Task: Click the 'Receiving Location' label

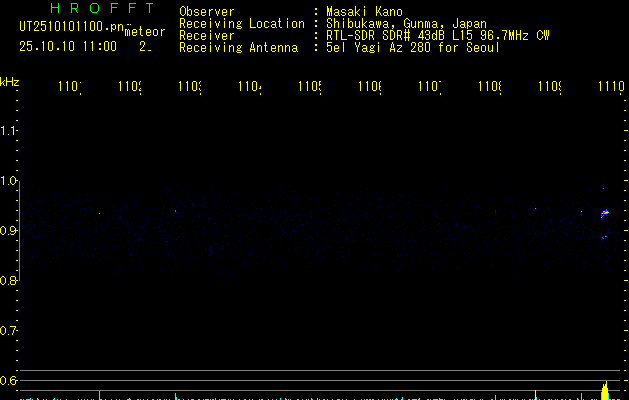Action: [242, 24]
